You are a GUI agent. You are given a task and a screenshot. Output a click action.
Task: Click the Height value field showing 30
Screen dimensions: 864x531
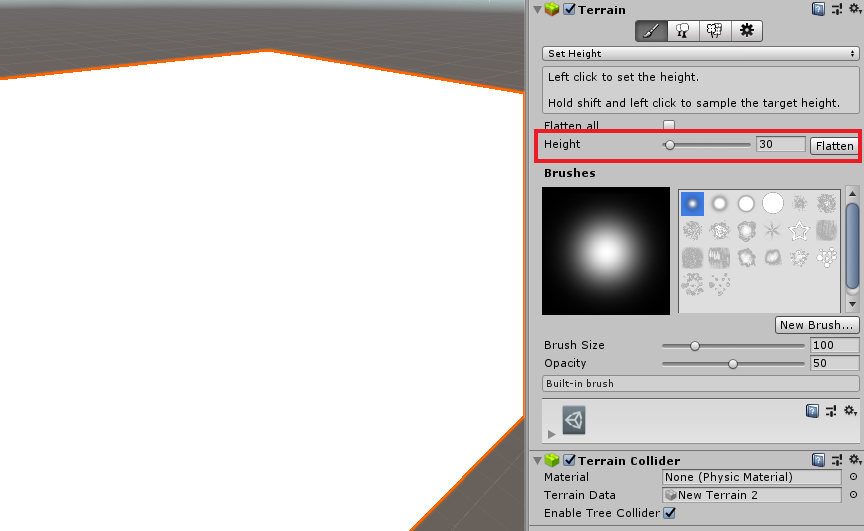[x=780, y=144]
